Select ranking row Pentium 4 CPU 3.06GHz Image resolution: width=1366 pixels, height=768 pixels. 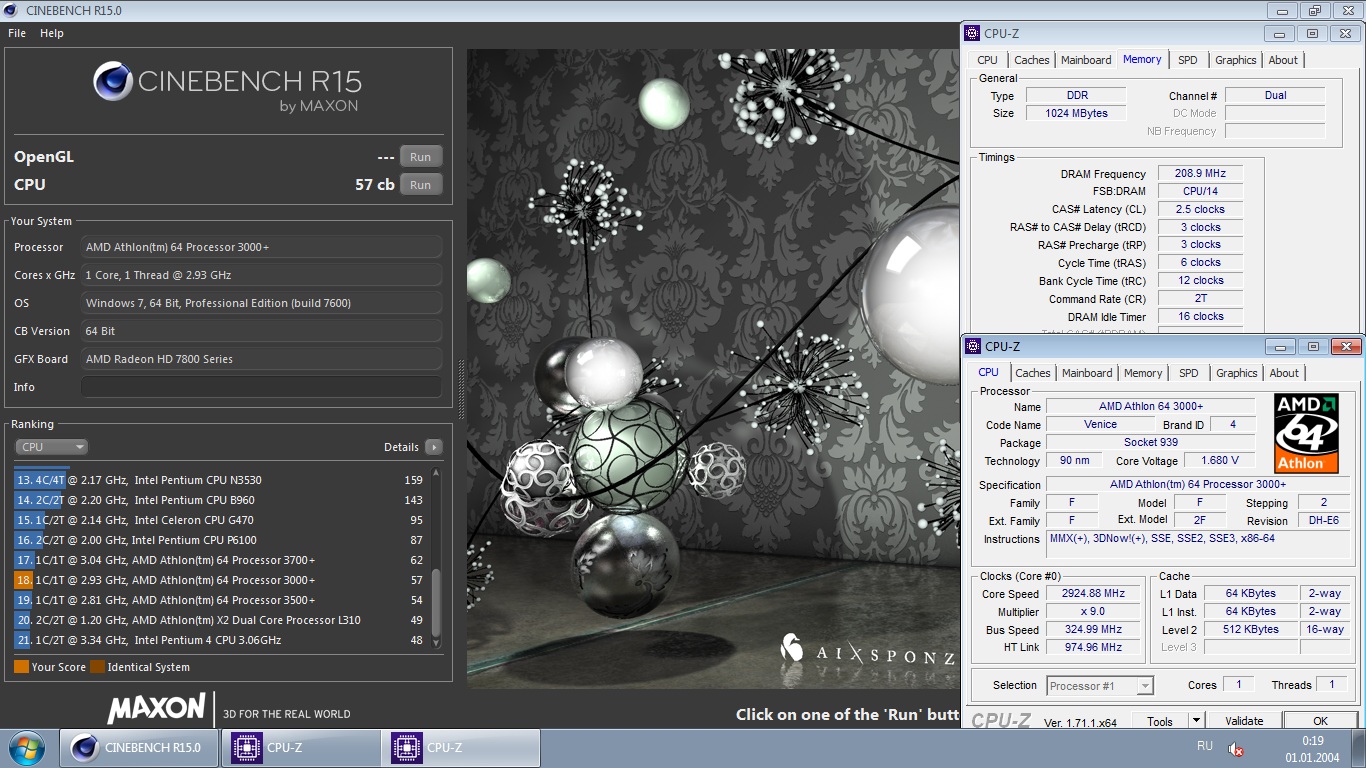[220, 640]
